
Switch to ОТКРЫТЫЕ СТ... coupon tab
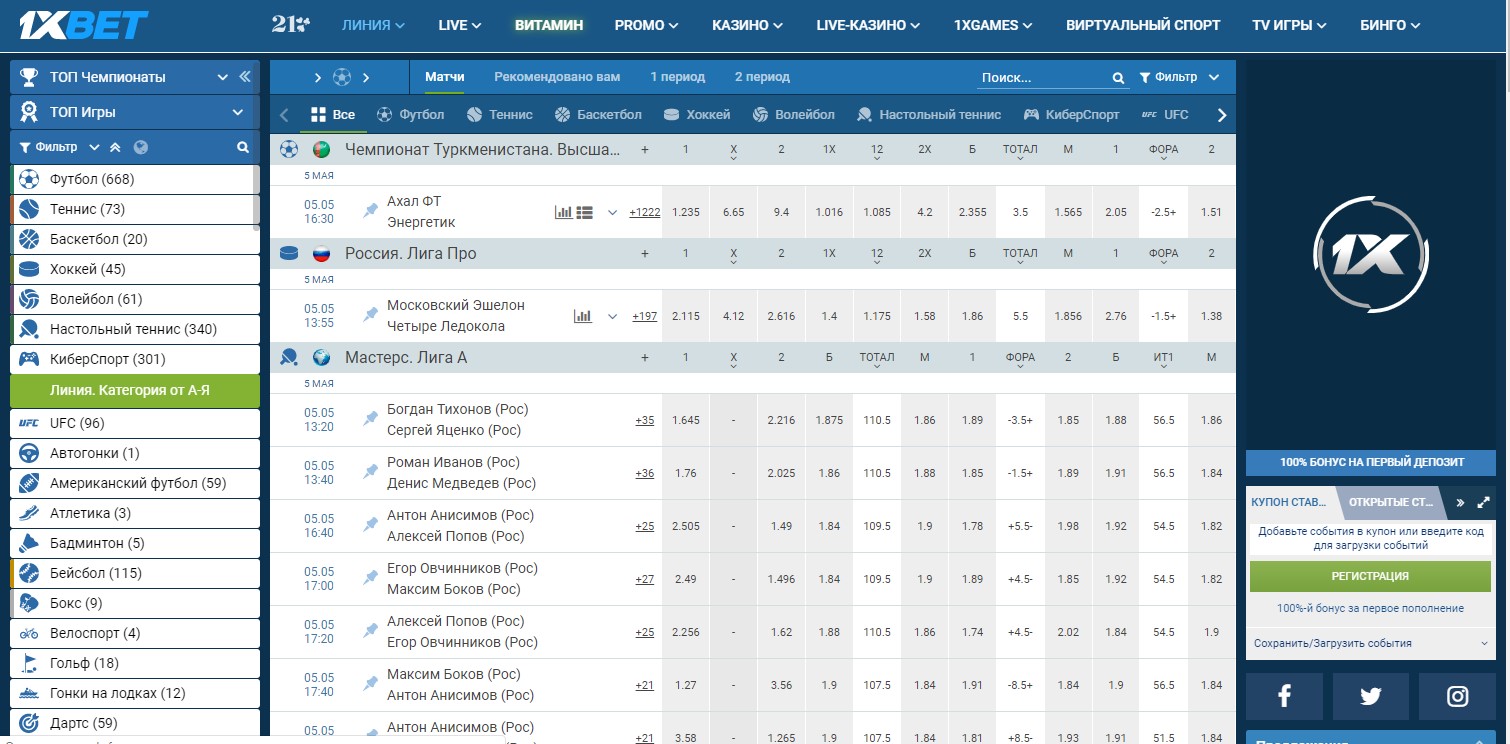(x=1391, y=502)
